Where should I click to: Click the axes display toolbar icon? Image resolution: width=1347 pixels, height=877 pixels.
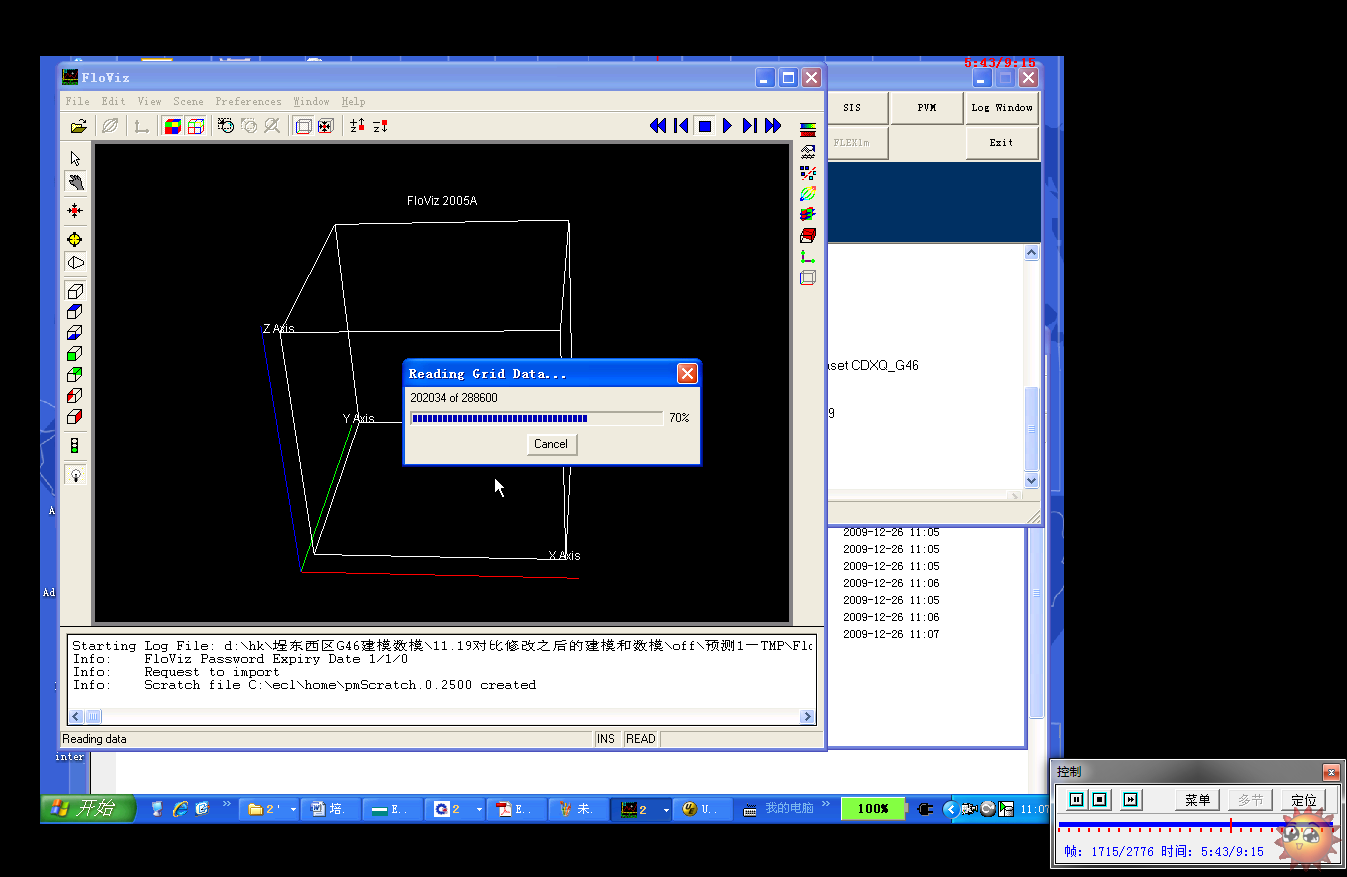141,126
